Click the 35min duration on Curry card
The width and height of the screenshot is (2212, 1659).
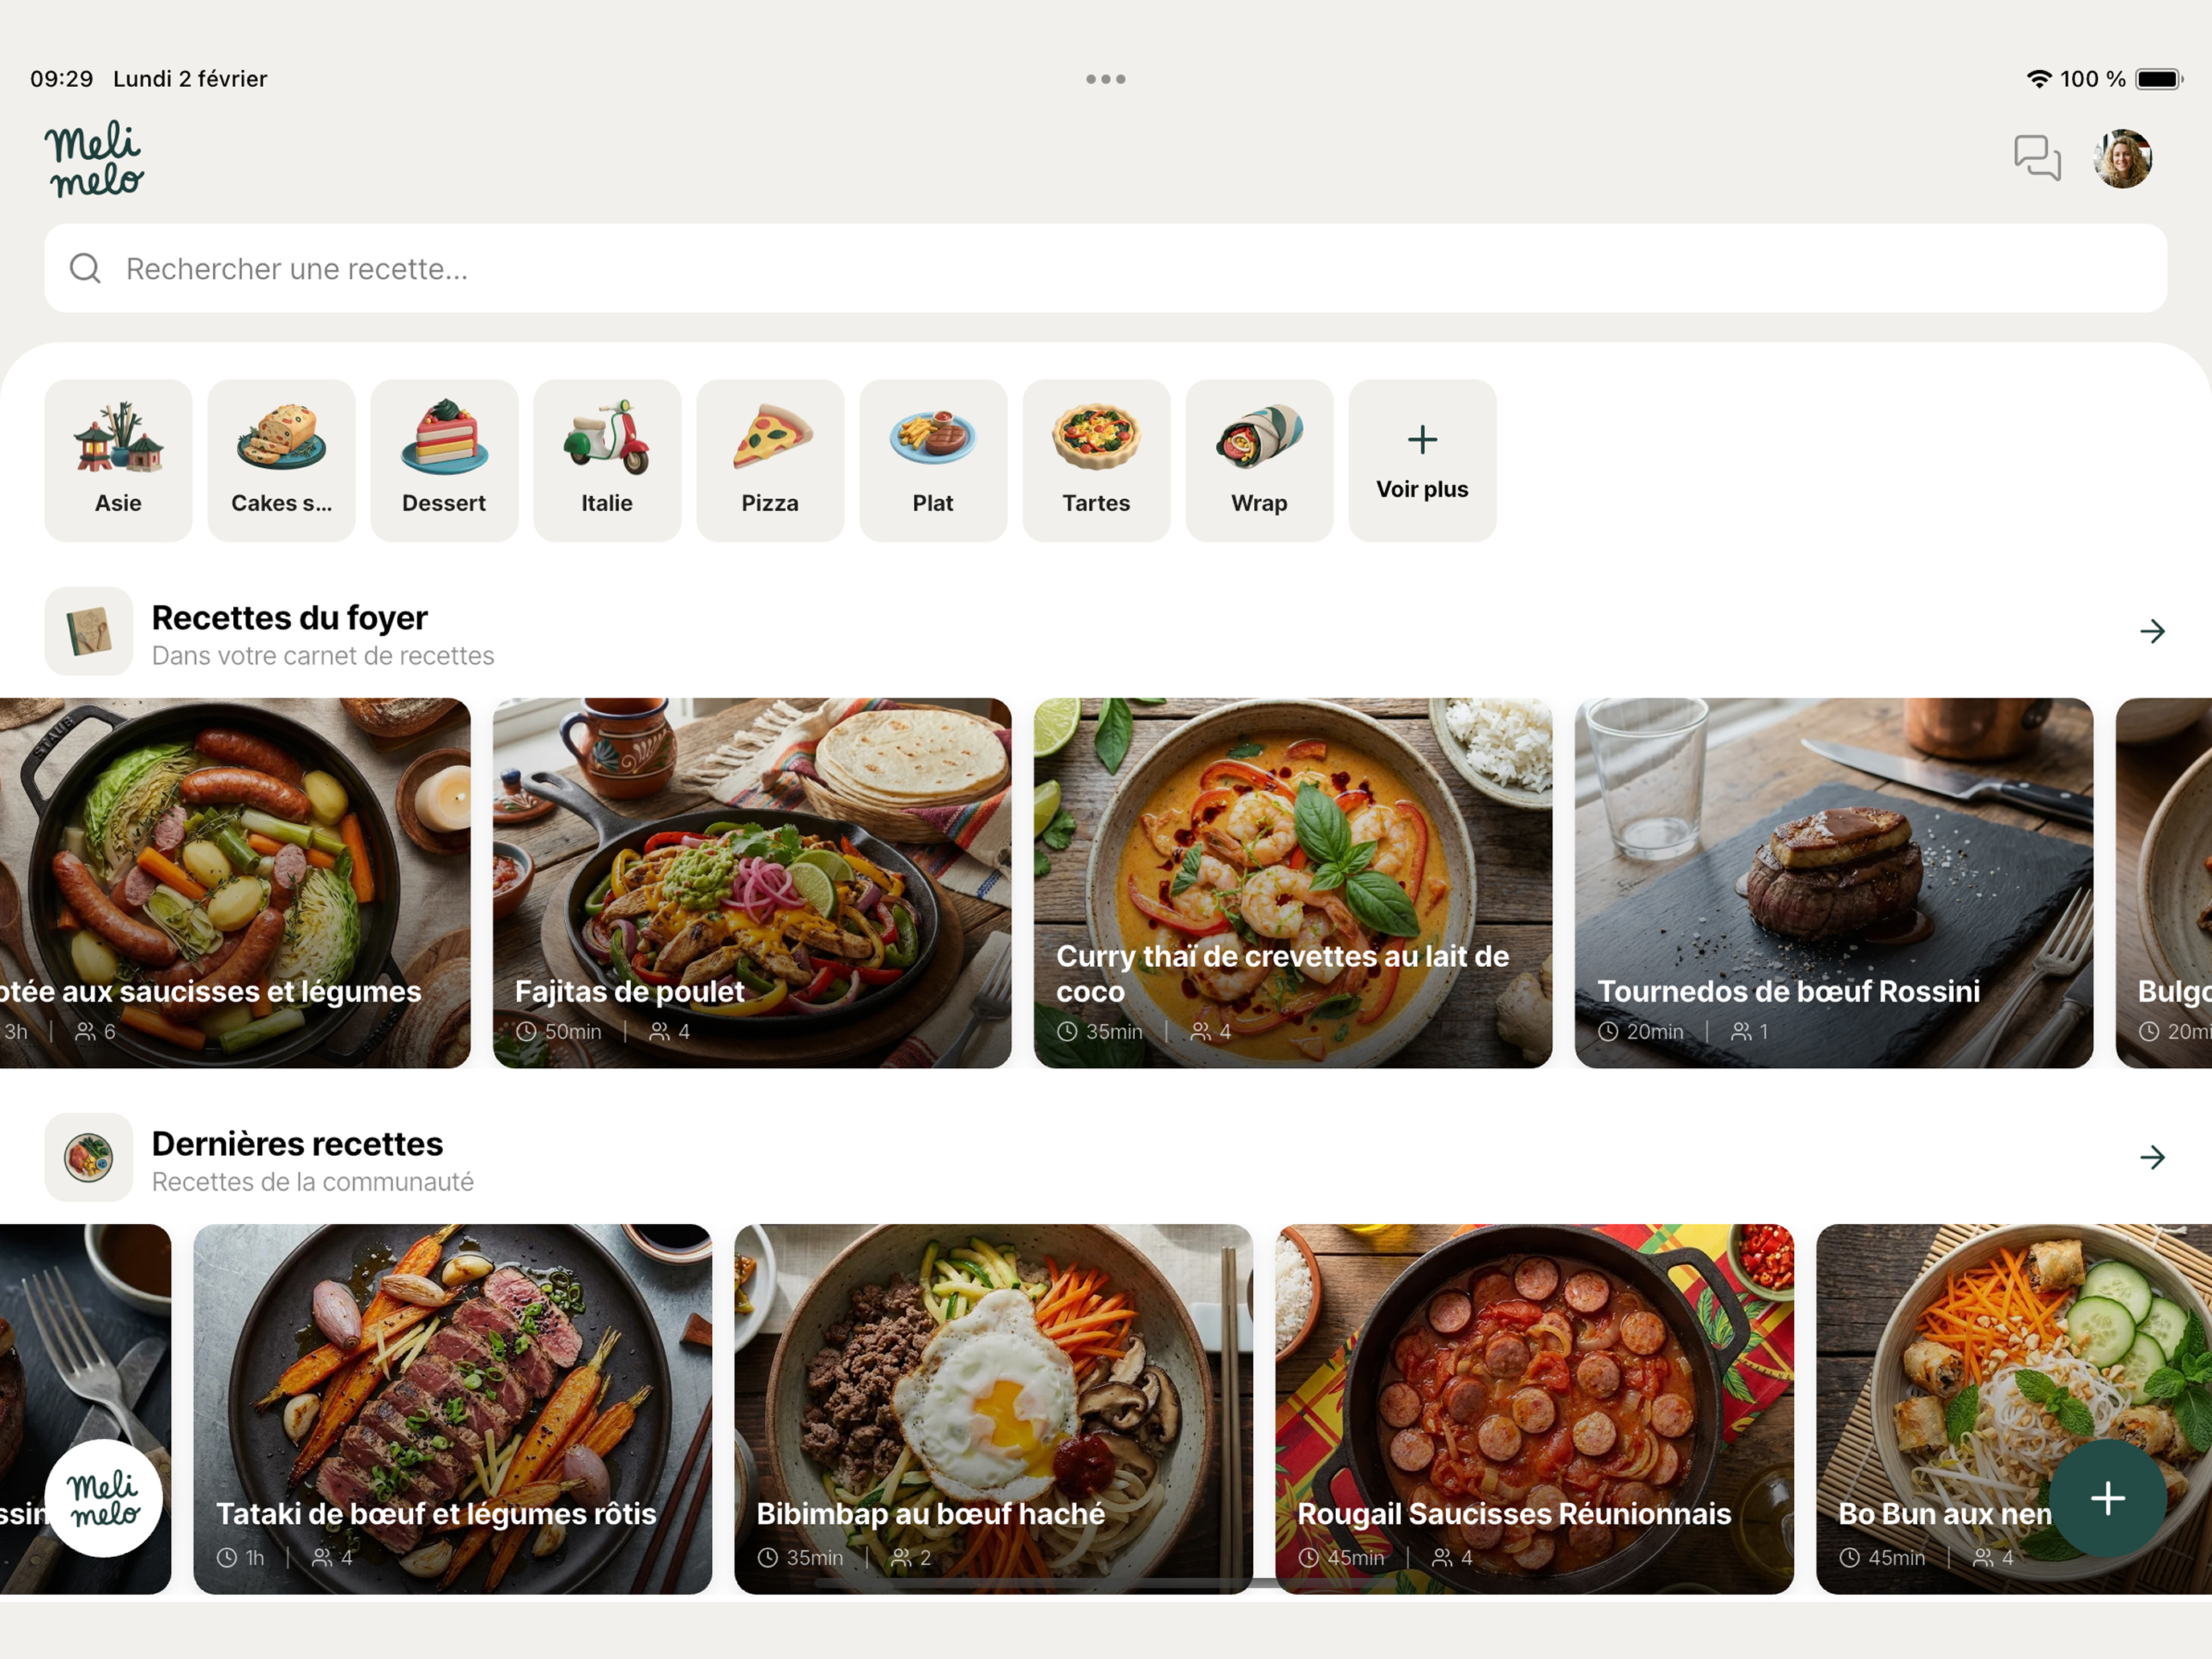[x=1114, y=1031]
